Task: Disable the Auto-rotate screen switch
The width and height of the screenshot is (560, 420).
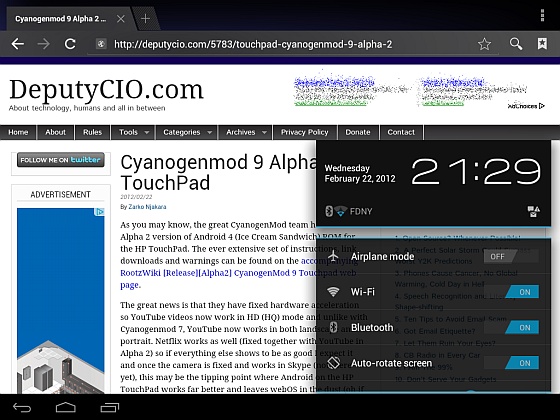Action: [x=511, y=363]
